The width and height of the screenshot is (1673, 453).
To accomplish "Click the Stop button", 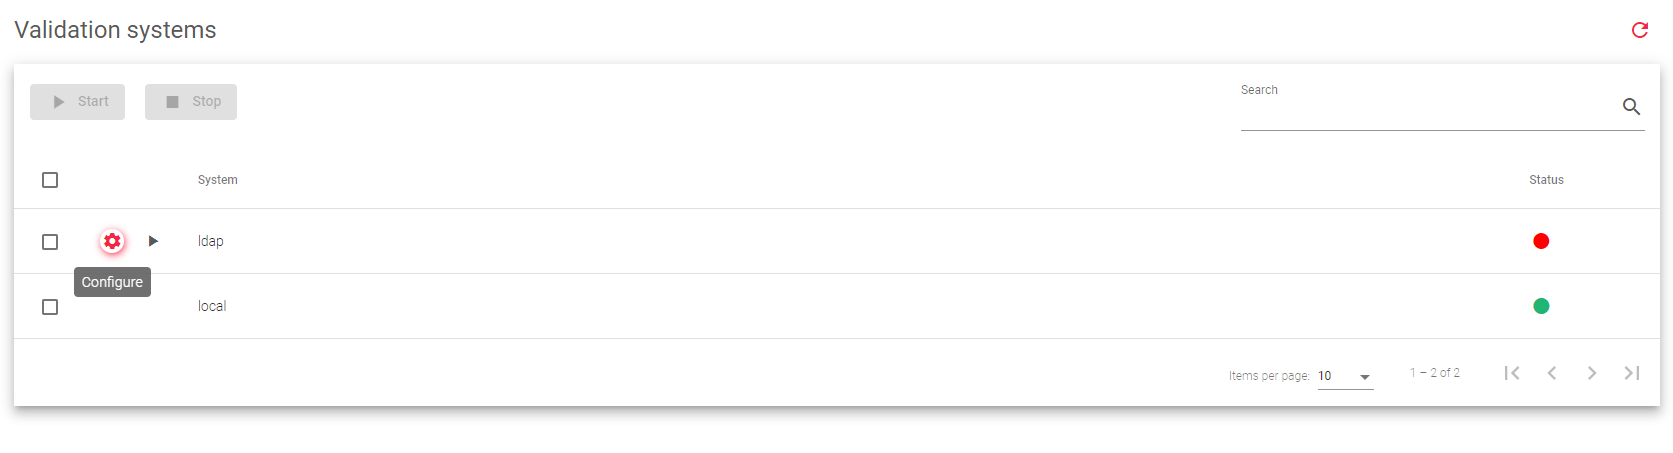I will (191, 102).
